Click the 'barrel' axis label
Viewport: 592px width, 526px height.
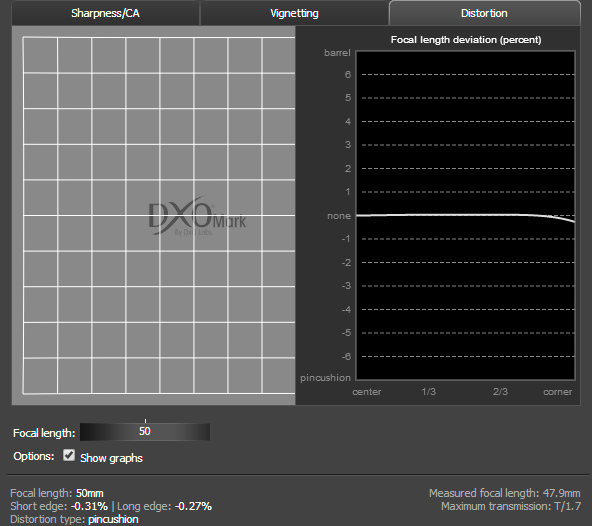[x=337, y=53]
